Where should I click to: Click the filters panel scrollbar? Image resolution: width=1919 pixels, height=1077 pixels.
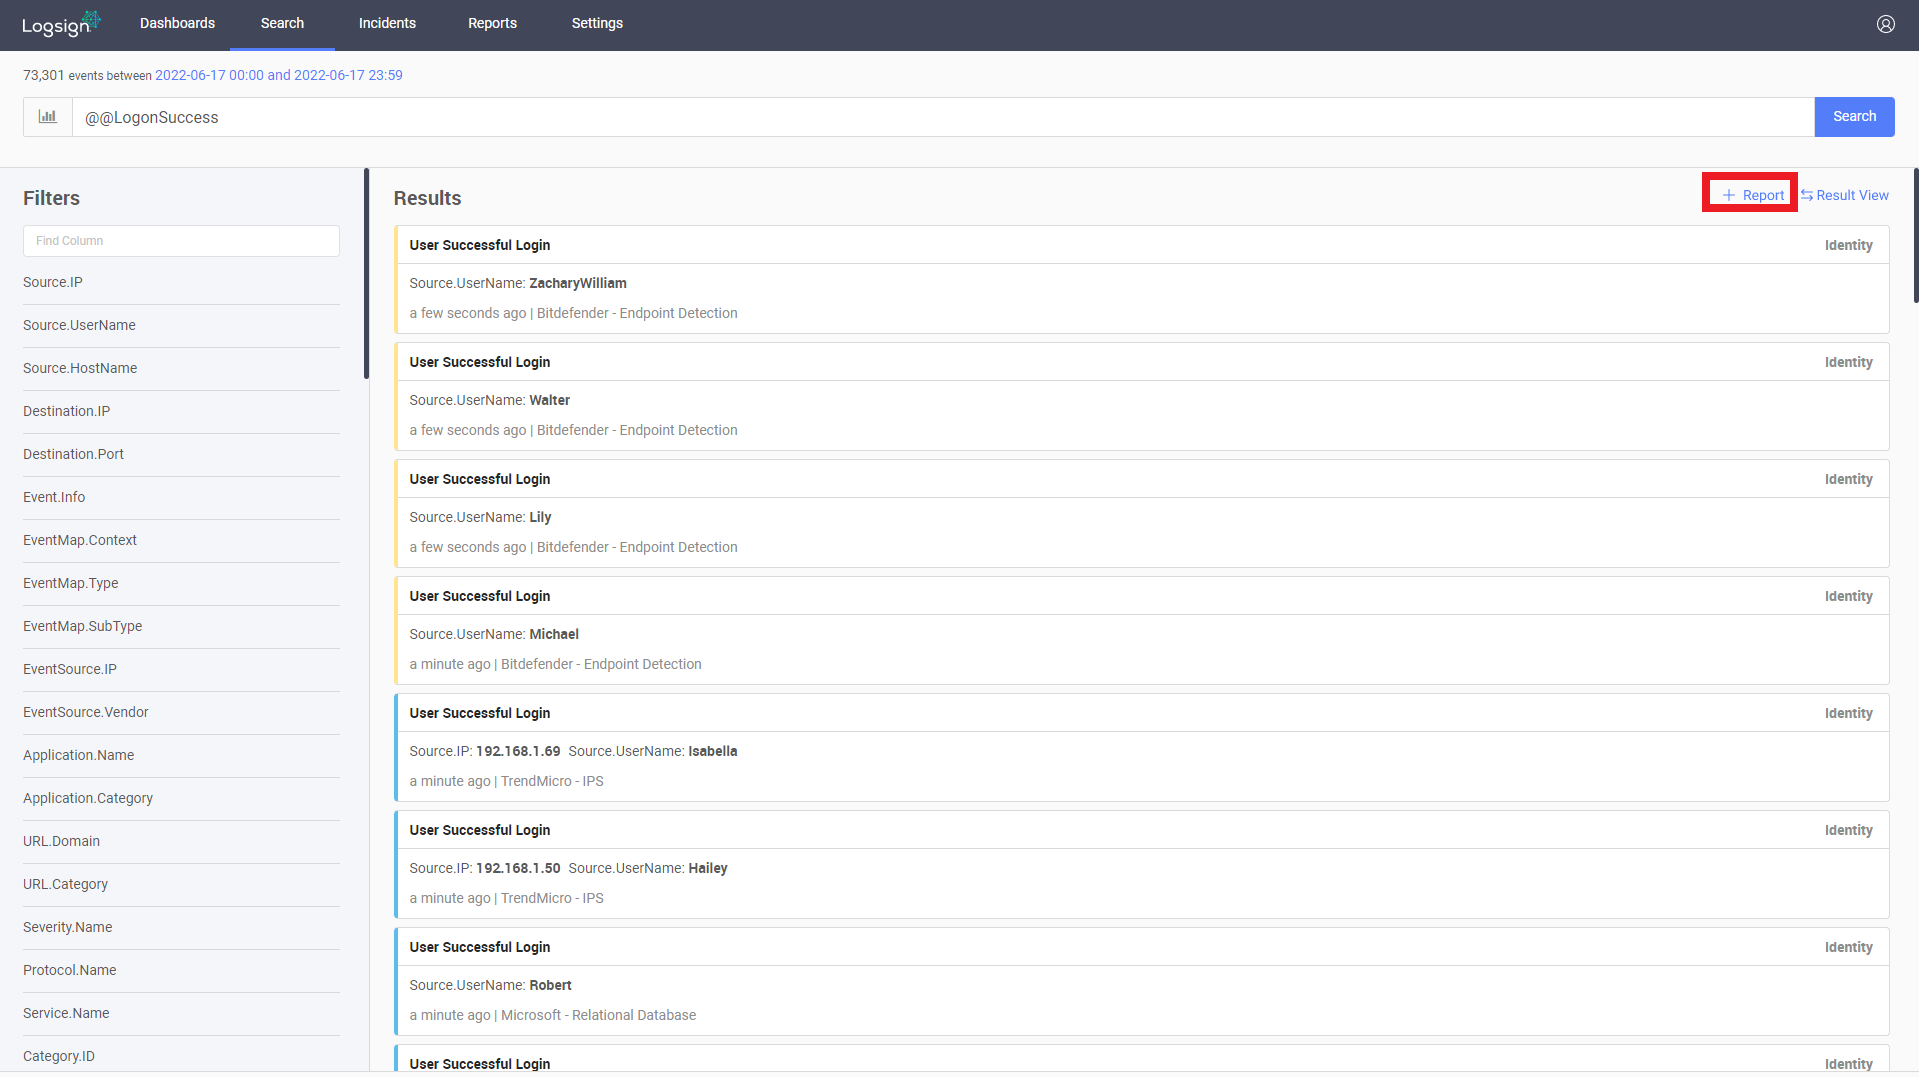click(366, 274)
